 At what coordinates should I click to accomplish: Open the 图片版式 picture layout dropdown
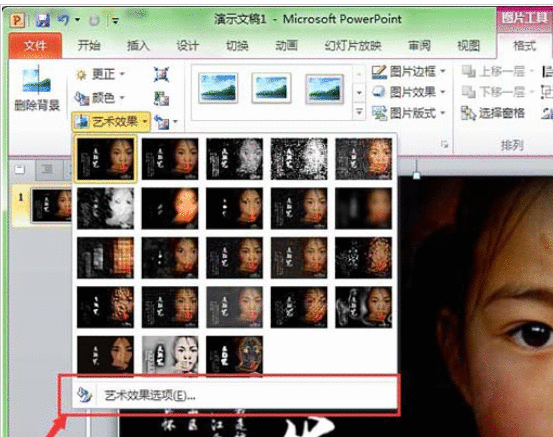(x=408, y=113)
